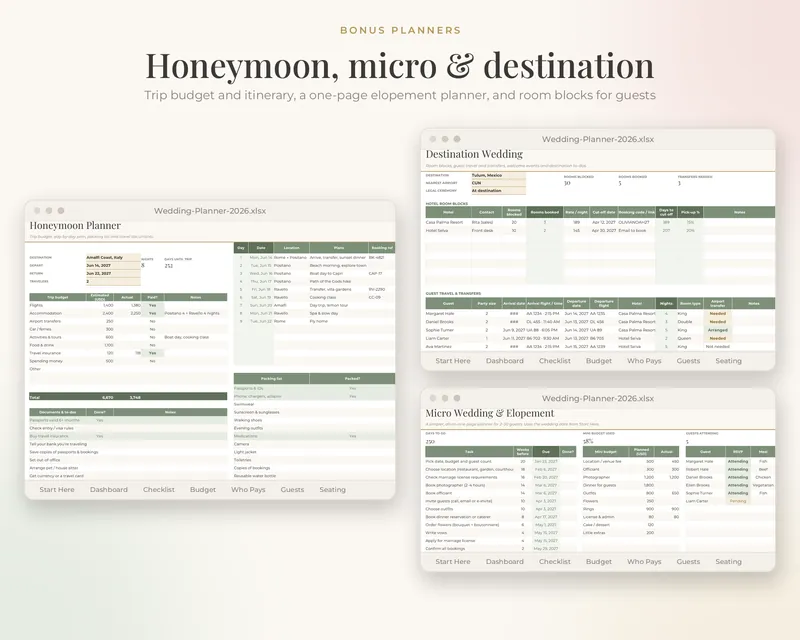
Task: Click first window dot of Micro Wedding window
Action: 433,398
